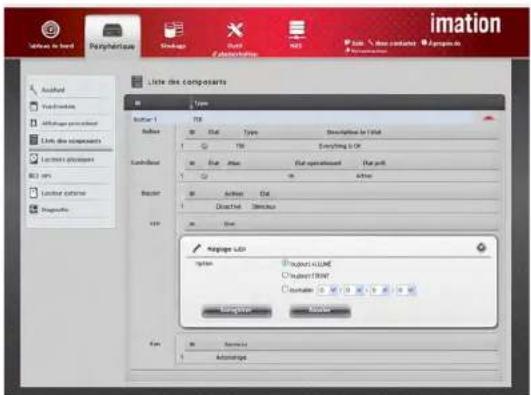Click the status icon in the 'Everything is OK' row
The height and width of the screenshot is (395, 531).
point(204,146)
